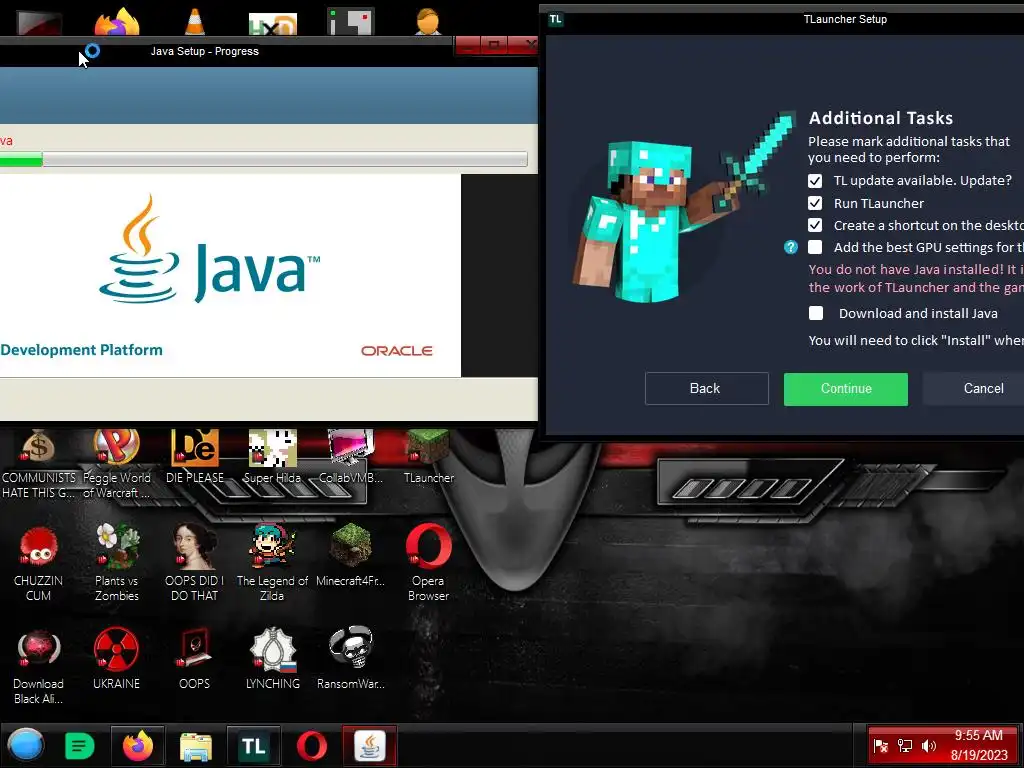Uncheck TL update available checkbox
This screenshot has height=768, width=1024.
815,181
